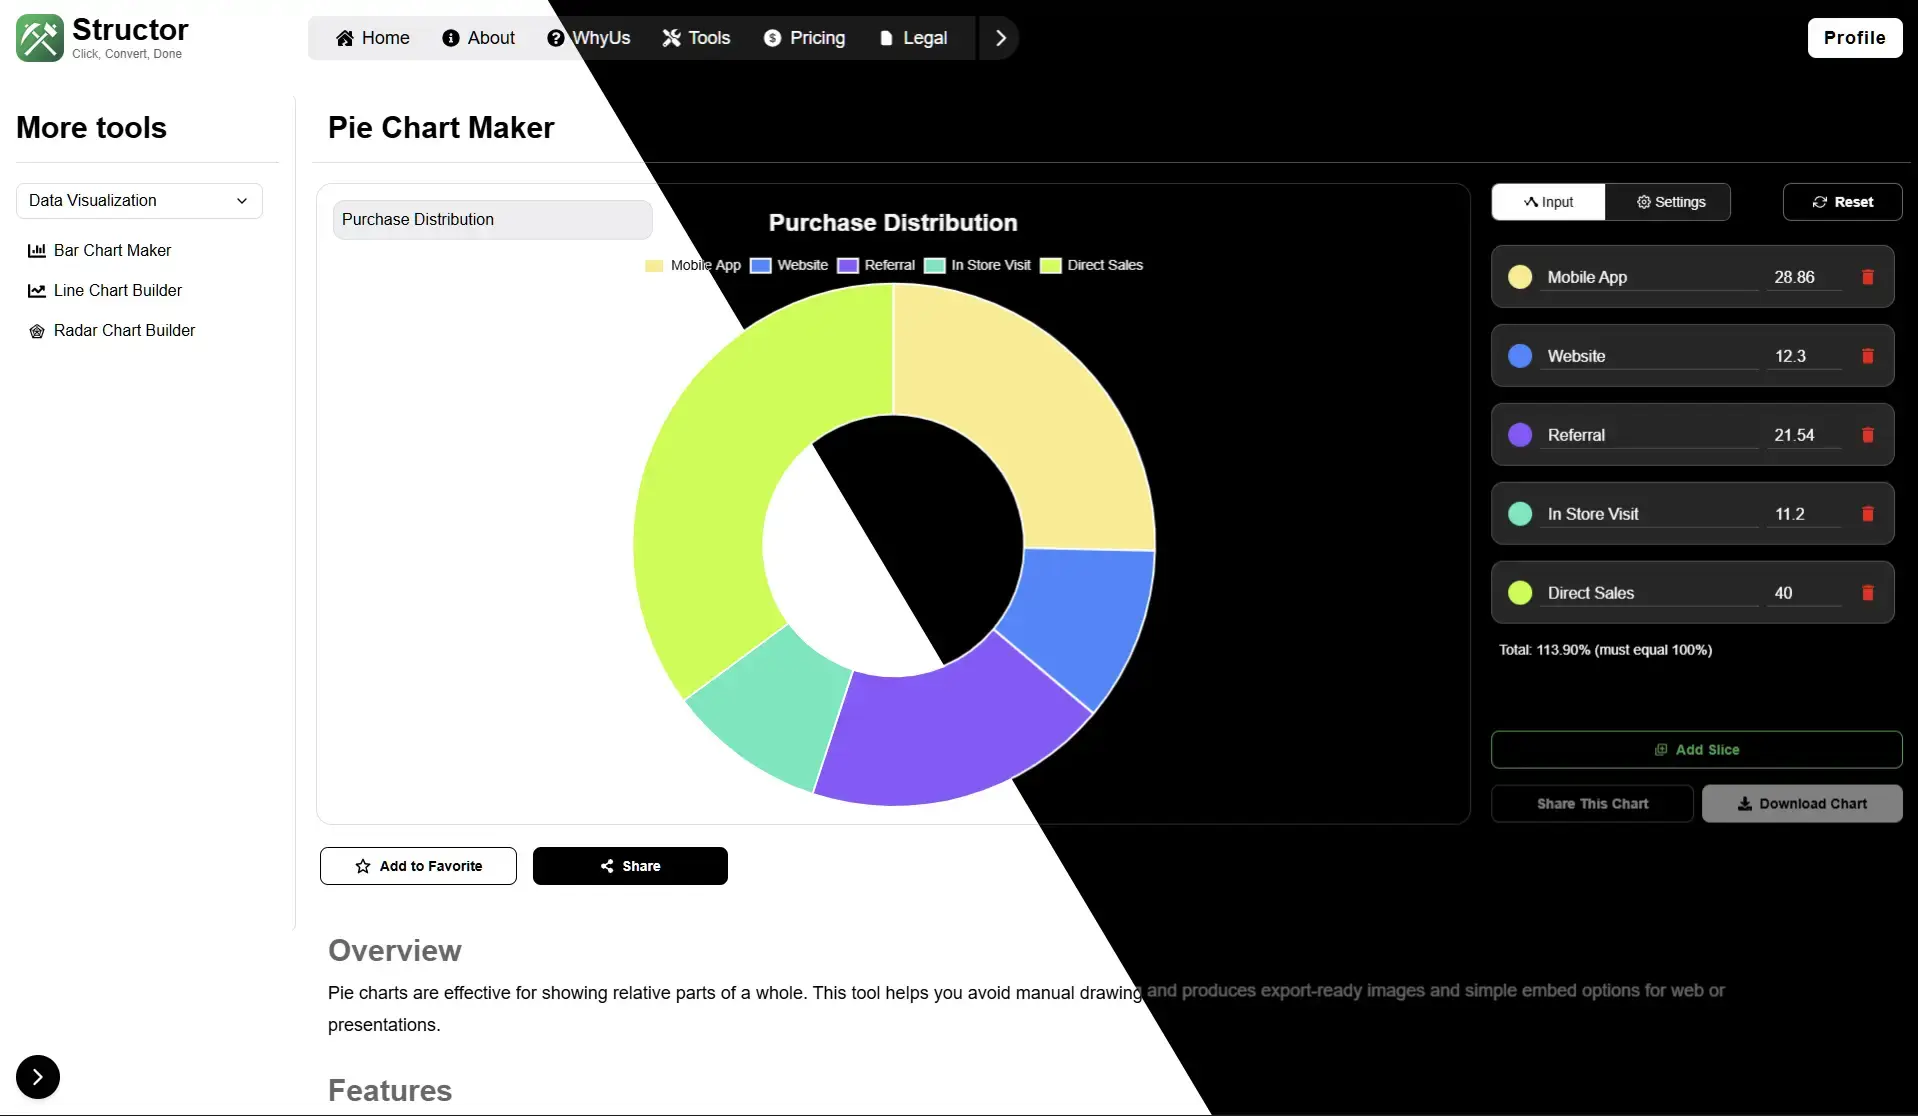Click the Purchase Distribution title field

(492, 220)
